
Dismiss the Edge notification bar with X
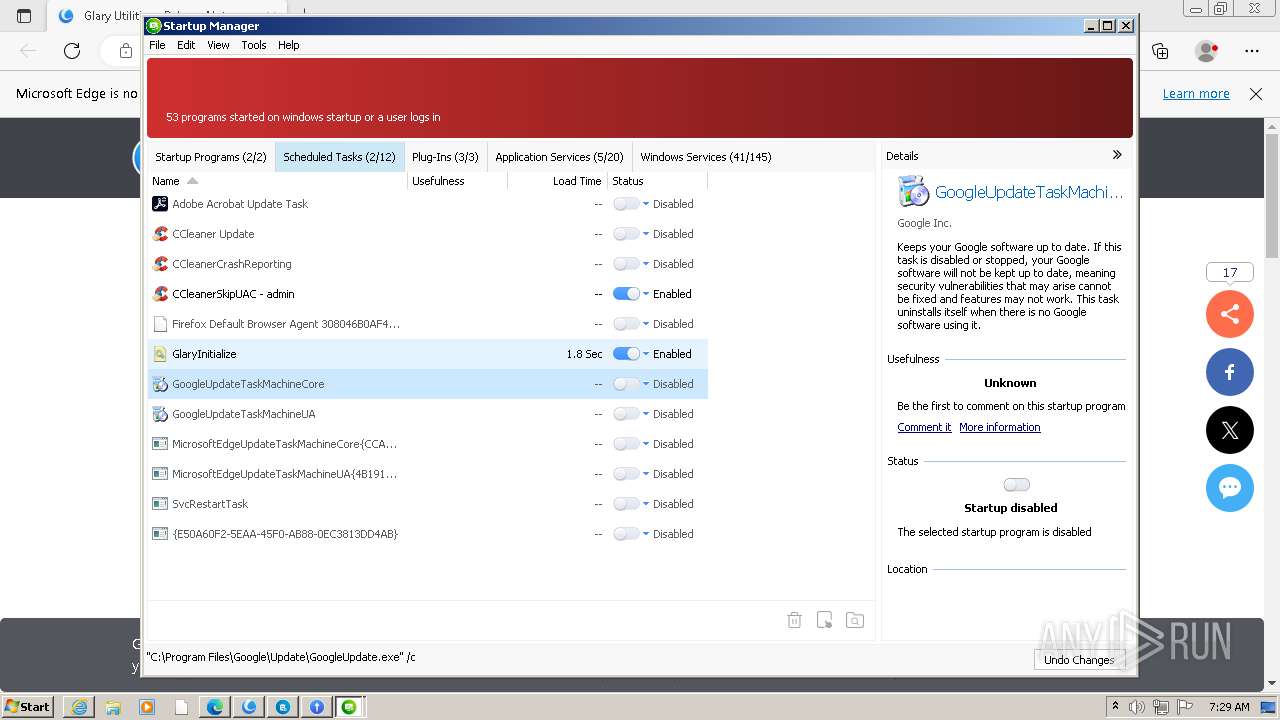coord(1256,94)
